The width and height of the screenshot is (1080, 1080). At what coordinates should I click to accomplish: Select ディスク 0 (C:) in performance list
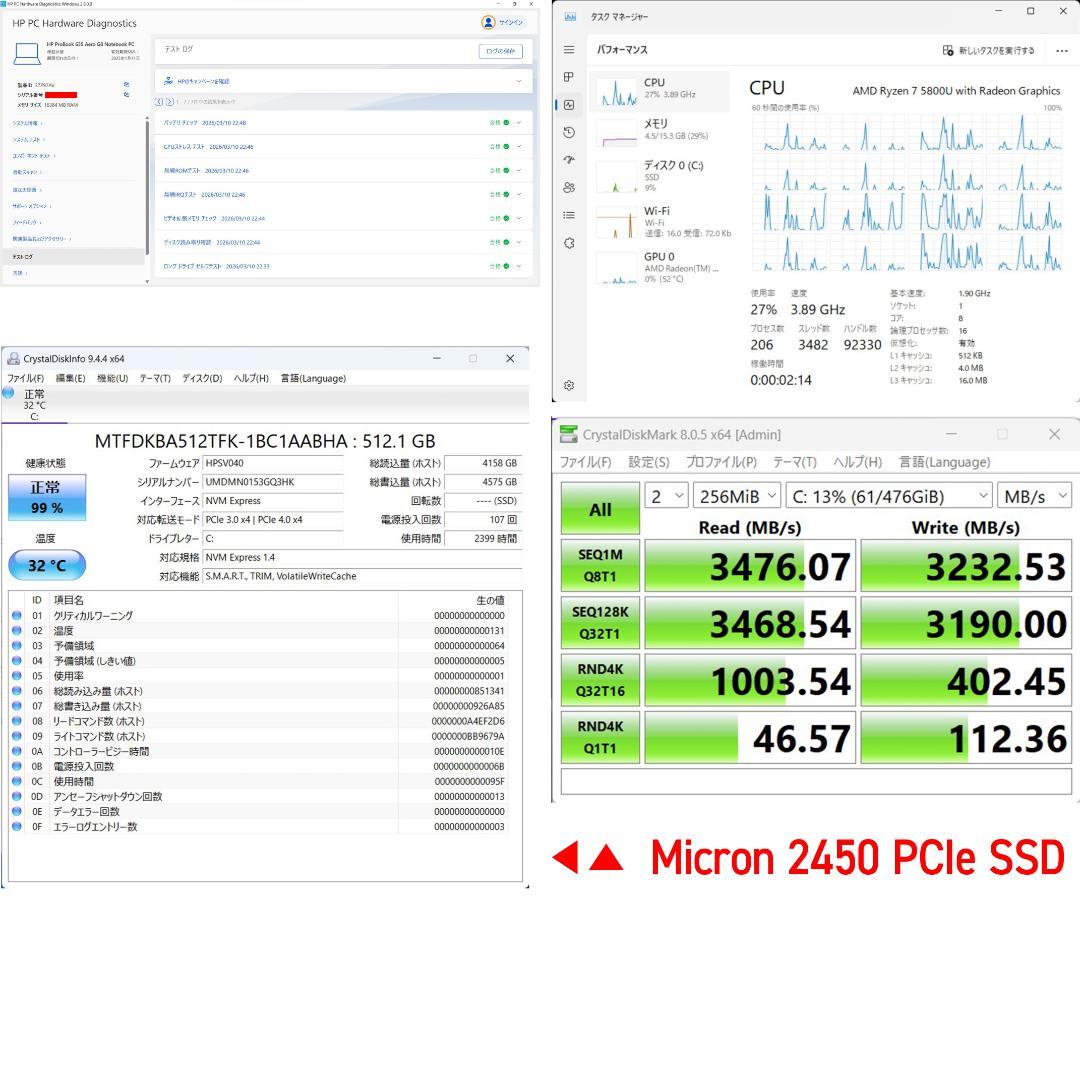663,175
